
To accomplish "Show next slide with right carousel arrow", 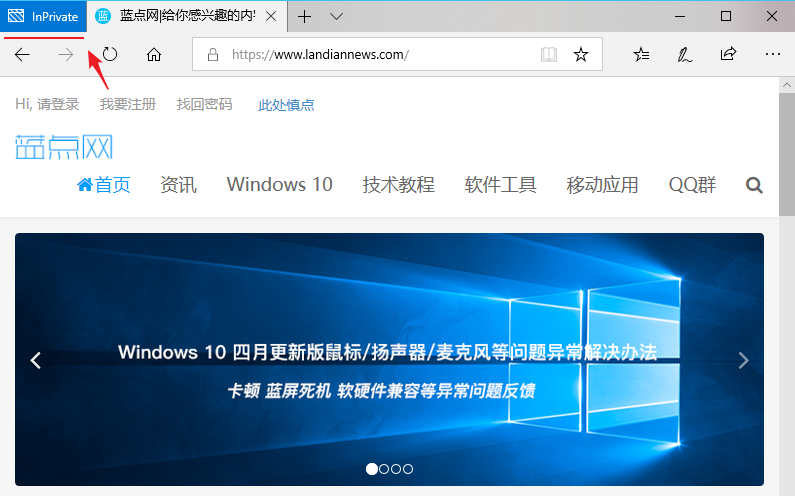I will pyautogui.click(x=743, y=361).
